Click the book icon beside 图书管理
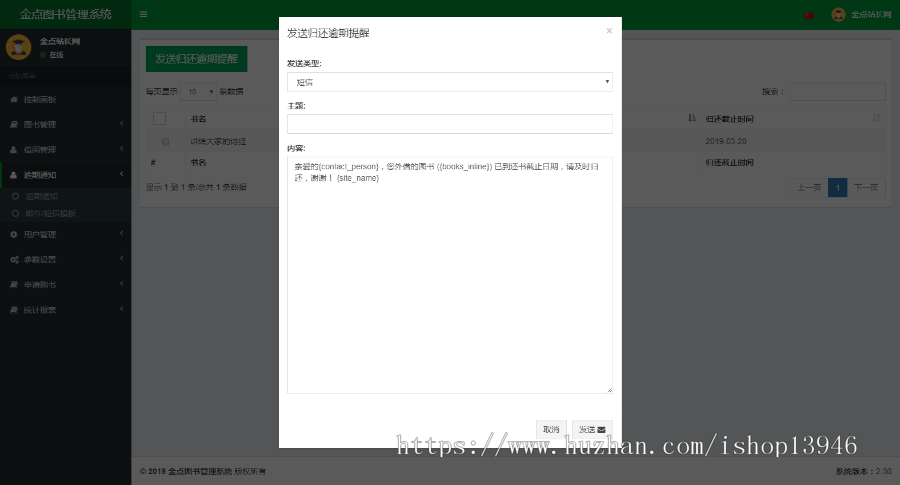The image size is (900, 485). 14,124
